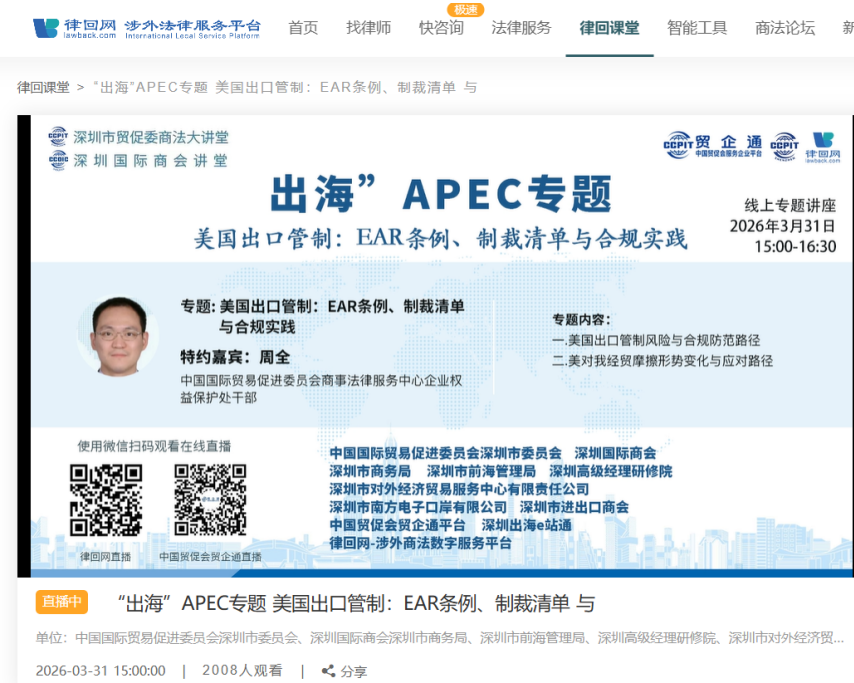
Task: Click the 2008人观看 viewer count
Action: click(242, 671)
